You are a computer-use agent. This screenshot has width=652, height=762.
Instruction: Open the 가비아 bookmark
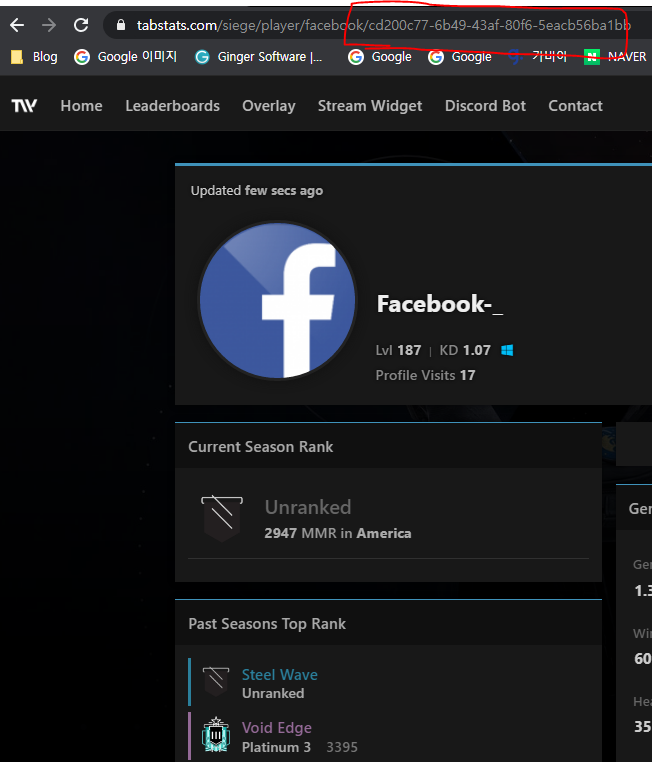pos(537,57)
